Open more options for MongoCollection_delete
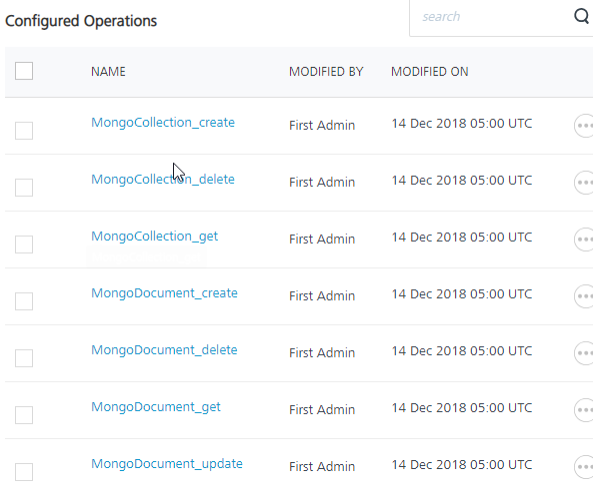Image resolution: width=593 pixels, height=489 pixels. 584,183
